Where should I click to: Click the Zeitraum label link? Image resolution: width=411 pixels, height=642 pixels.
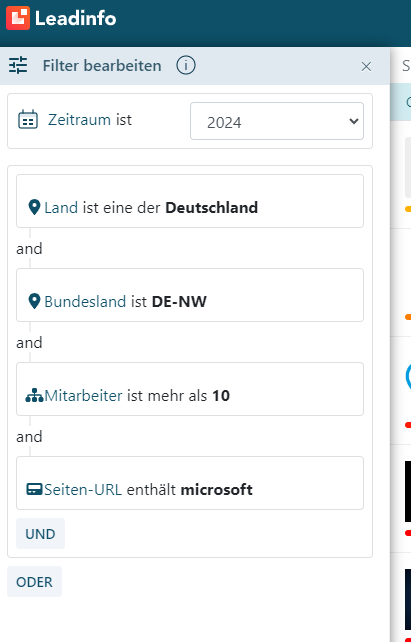click(x=79, y=120)
